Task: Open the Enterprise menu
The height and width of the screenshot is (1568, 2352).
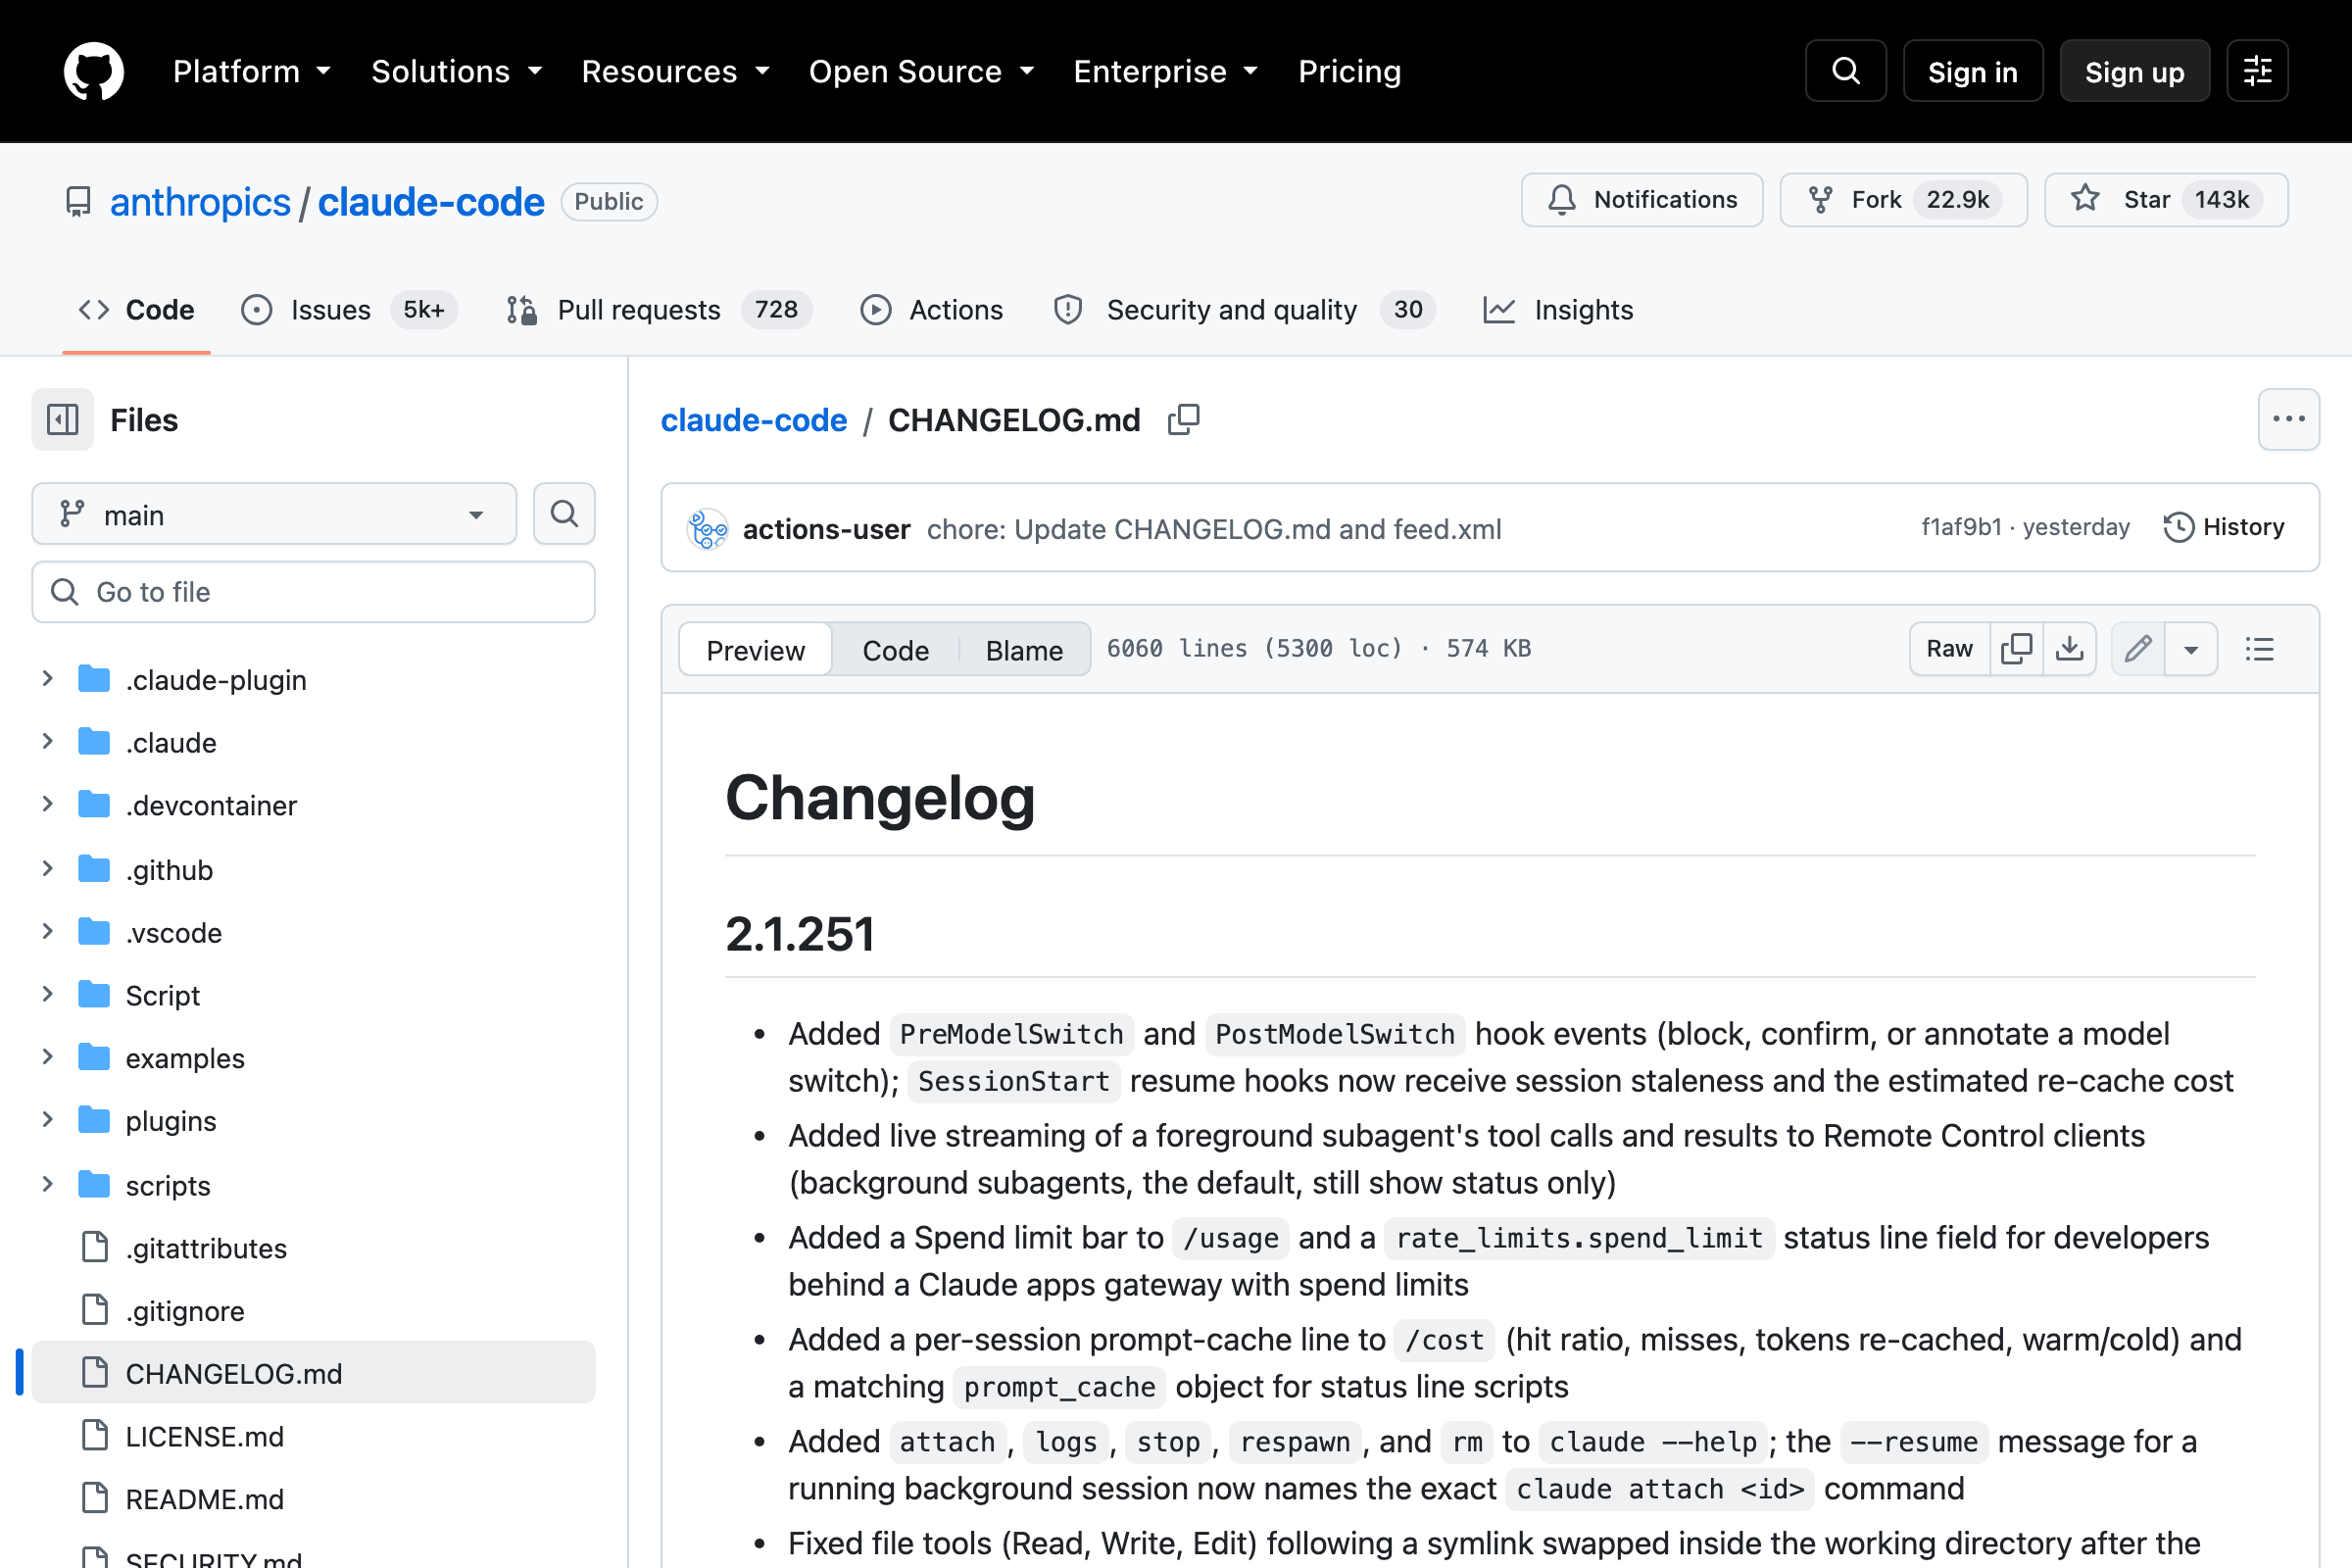Action: 1166,71
